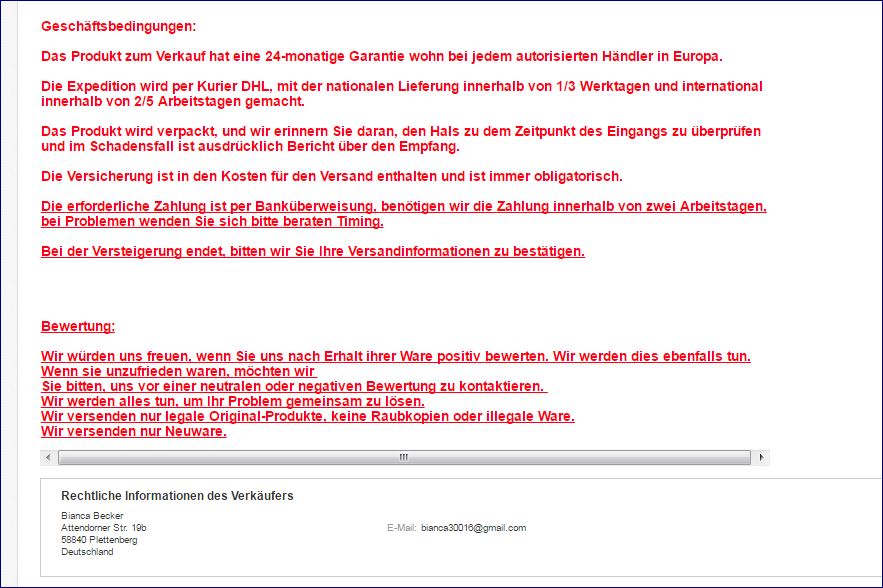Click the 'Die Versicherung ist in den Kosten' sentence

[x=332, y=176]
